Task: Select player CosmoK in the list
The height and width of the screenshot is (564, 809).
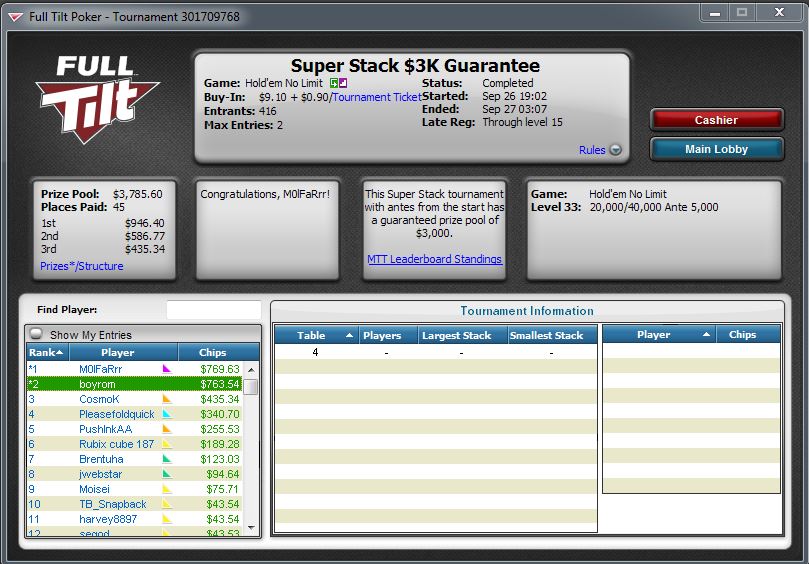Action: click(134, 399)
